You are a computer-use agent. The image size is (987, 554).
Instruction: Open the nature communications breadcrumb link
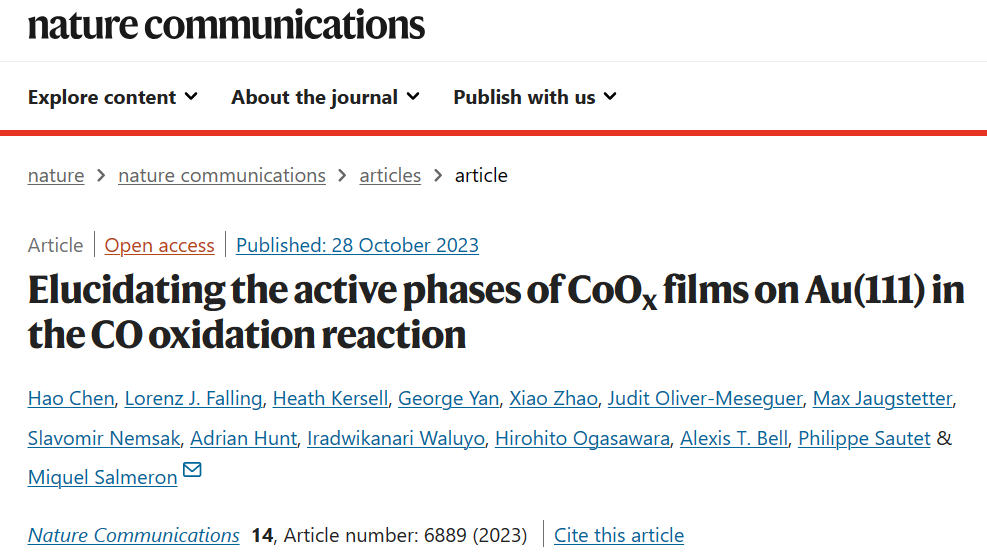(222, 176)
